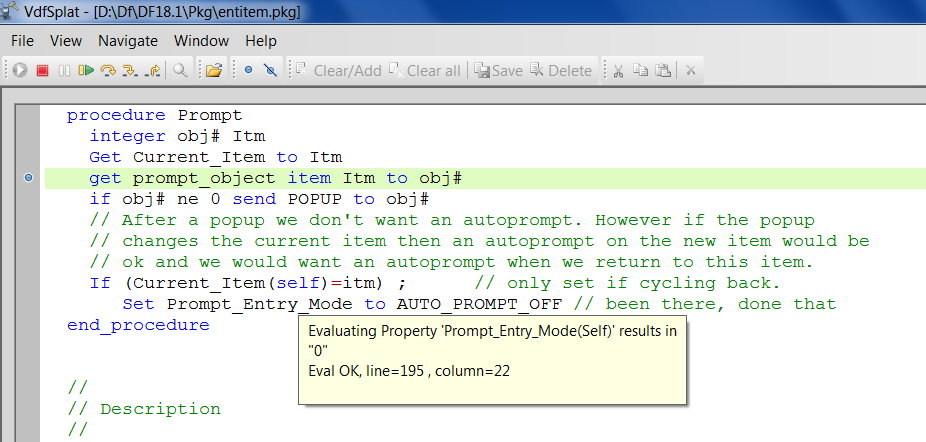Toggle the breakpoint marker in the editor gutter
The image size is (926, 442).
[28, 178]
